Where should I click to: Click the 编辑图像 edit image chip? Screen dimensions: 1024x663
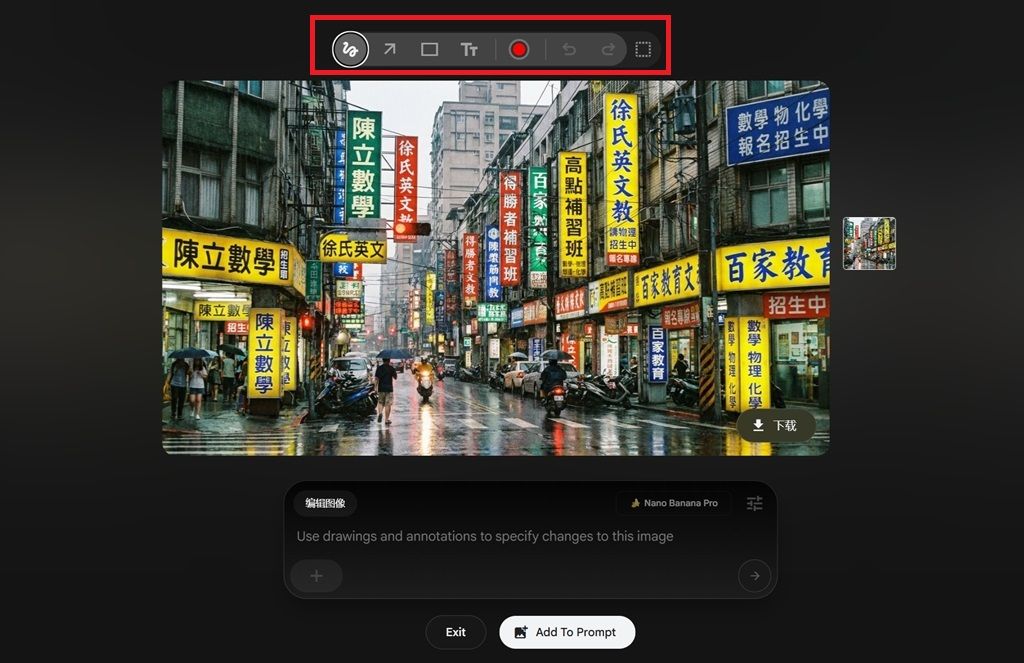pos(325,503)
